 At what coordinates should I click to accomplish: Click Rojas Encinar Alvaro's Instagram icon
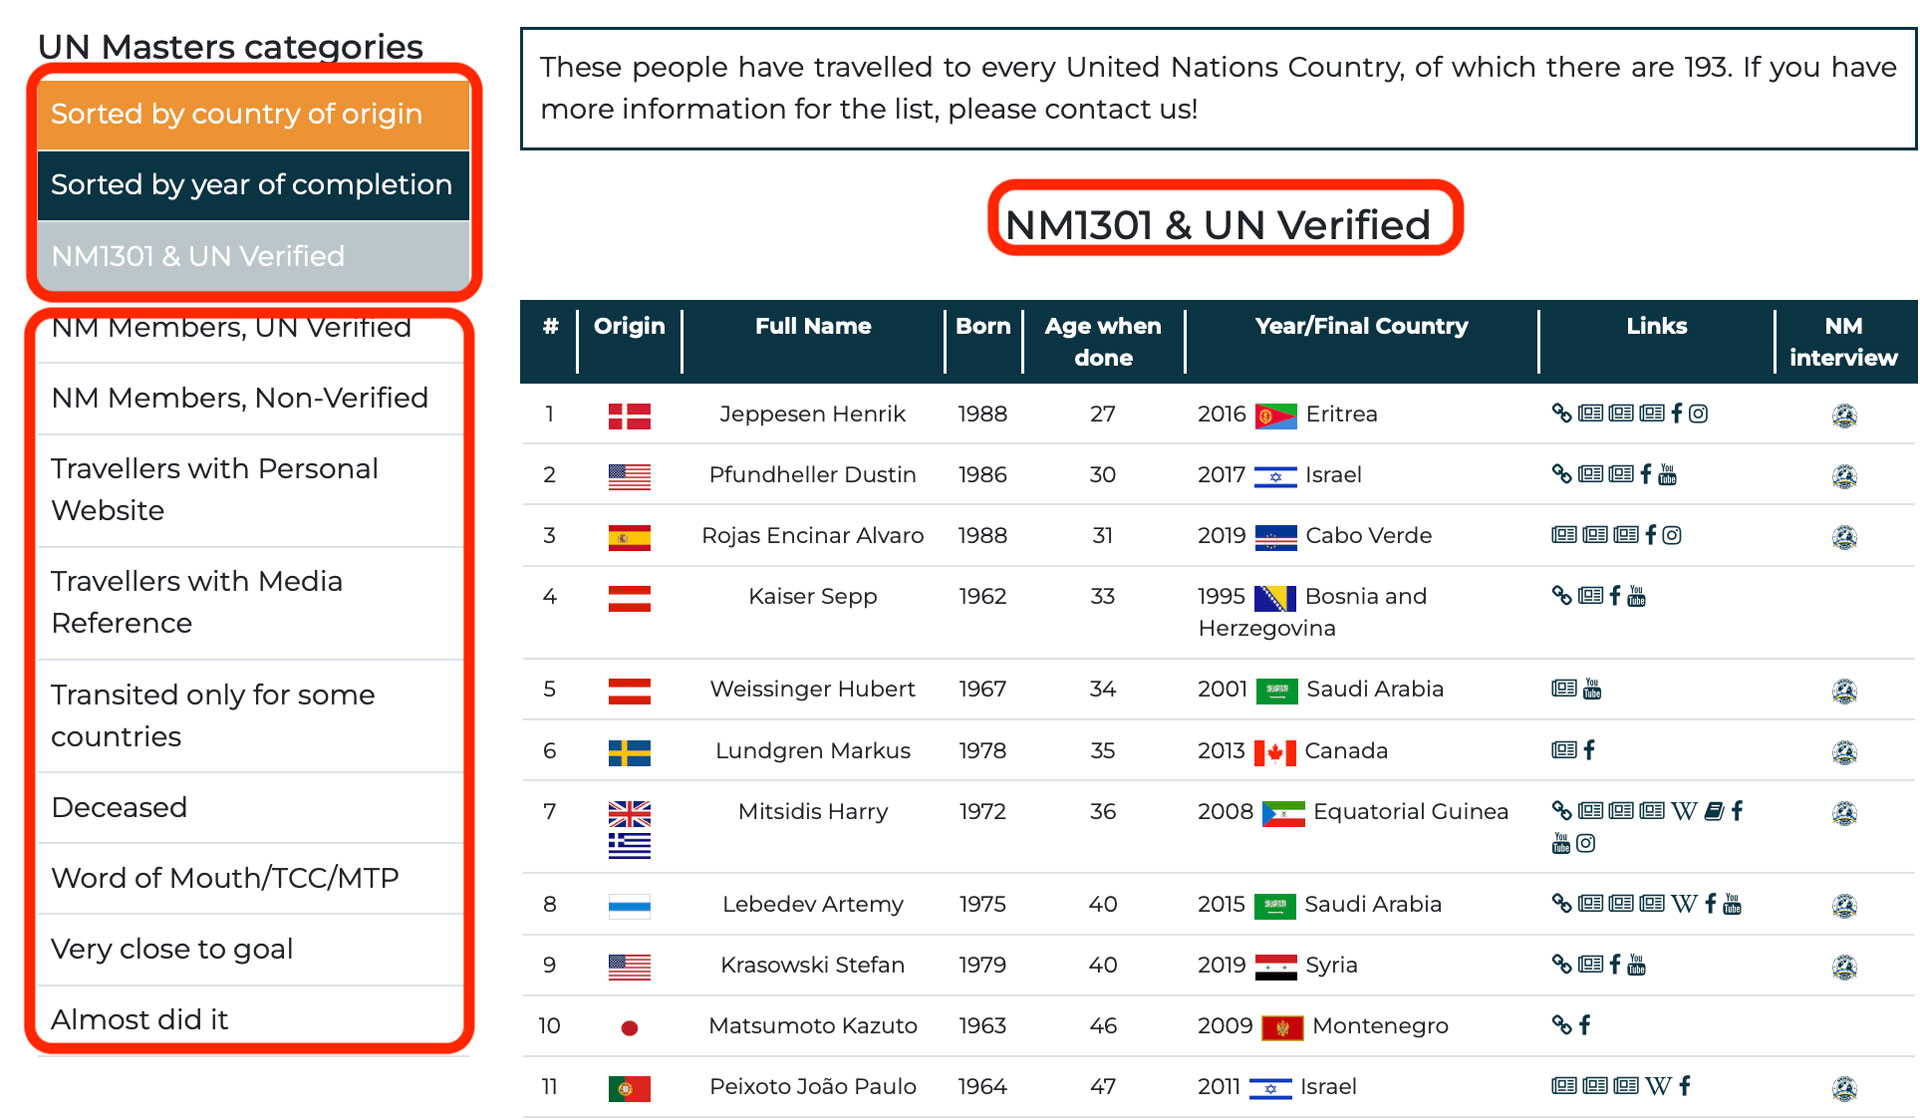click(x=1672, y=535)
